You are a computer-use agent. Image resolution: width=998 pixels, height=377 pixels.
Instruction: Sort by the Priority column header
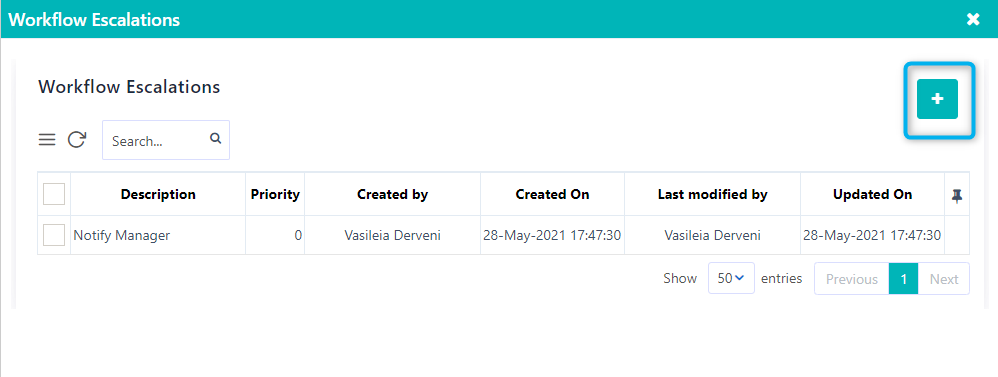(275, 194)
